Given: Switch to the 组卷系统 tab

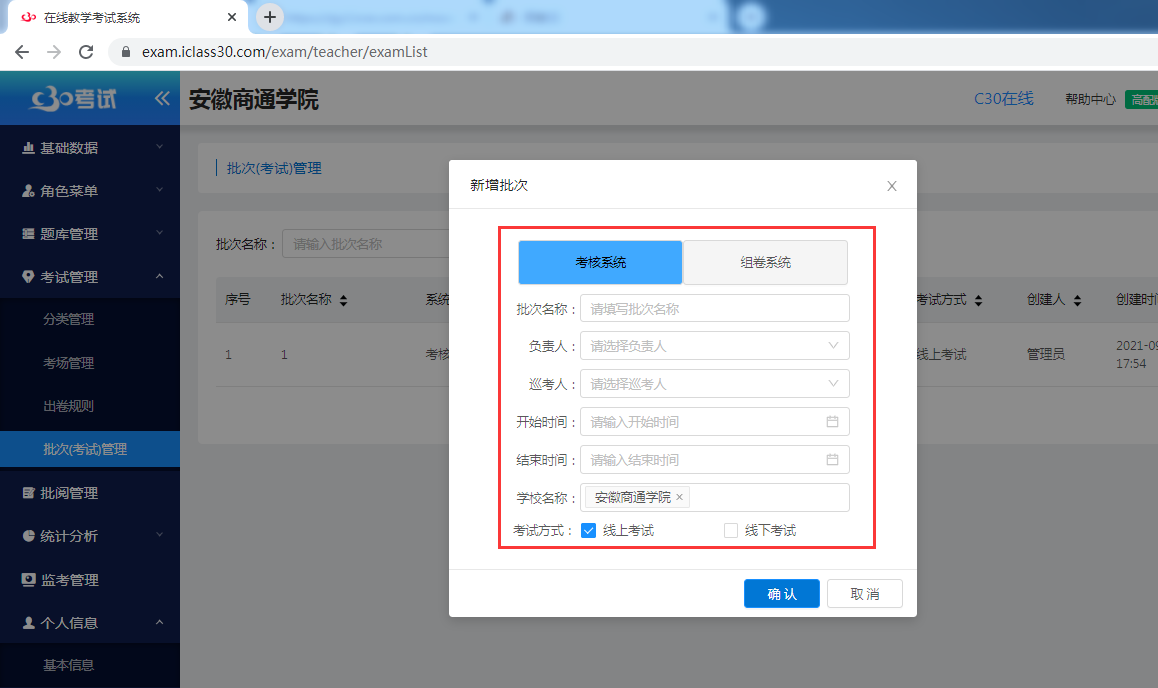Looking at the screenshot, I should (765, 262).
